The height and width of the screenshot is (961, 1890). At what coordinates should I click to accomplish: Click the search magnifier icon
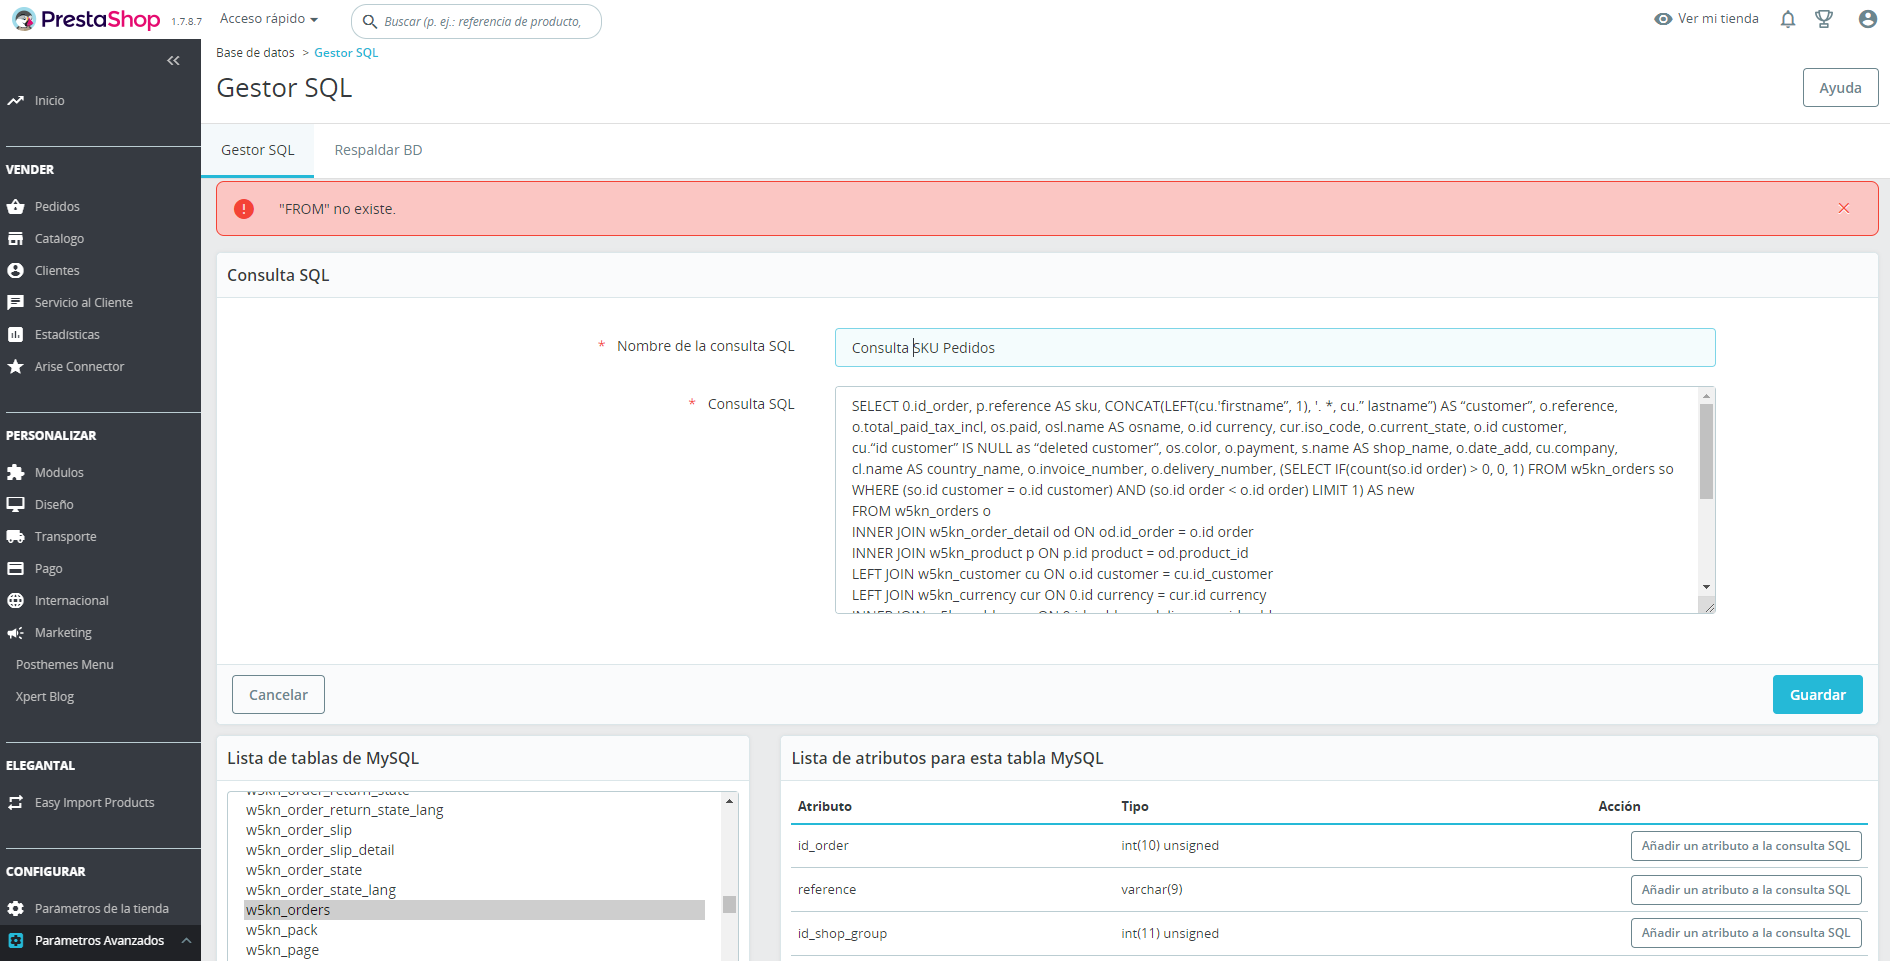370,22
